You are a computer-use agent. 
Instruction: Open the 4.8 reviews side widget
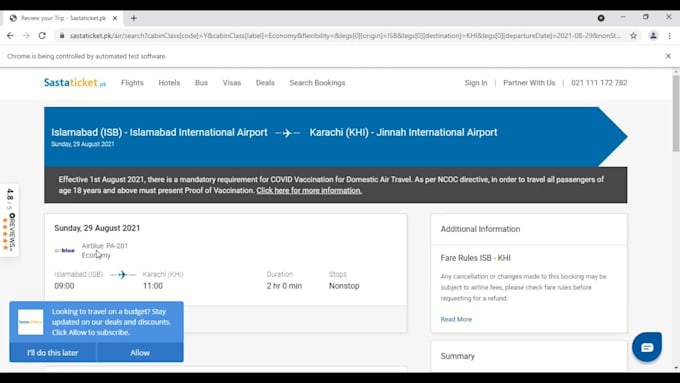10,219
